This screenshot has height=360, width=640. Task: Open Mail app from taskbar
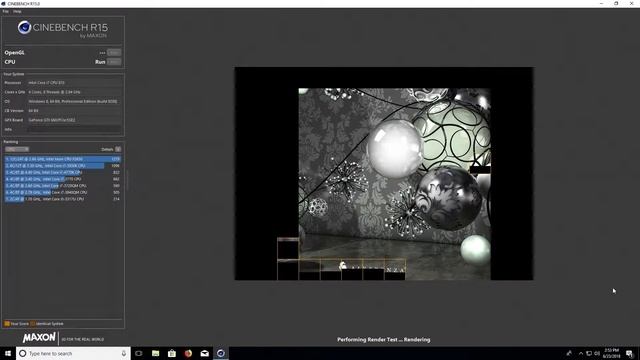point(204,353)
